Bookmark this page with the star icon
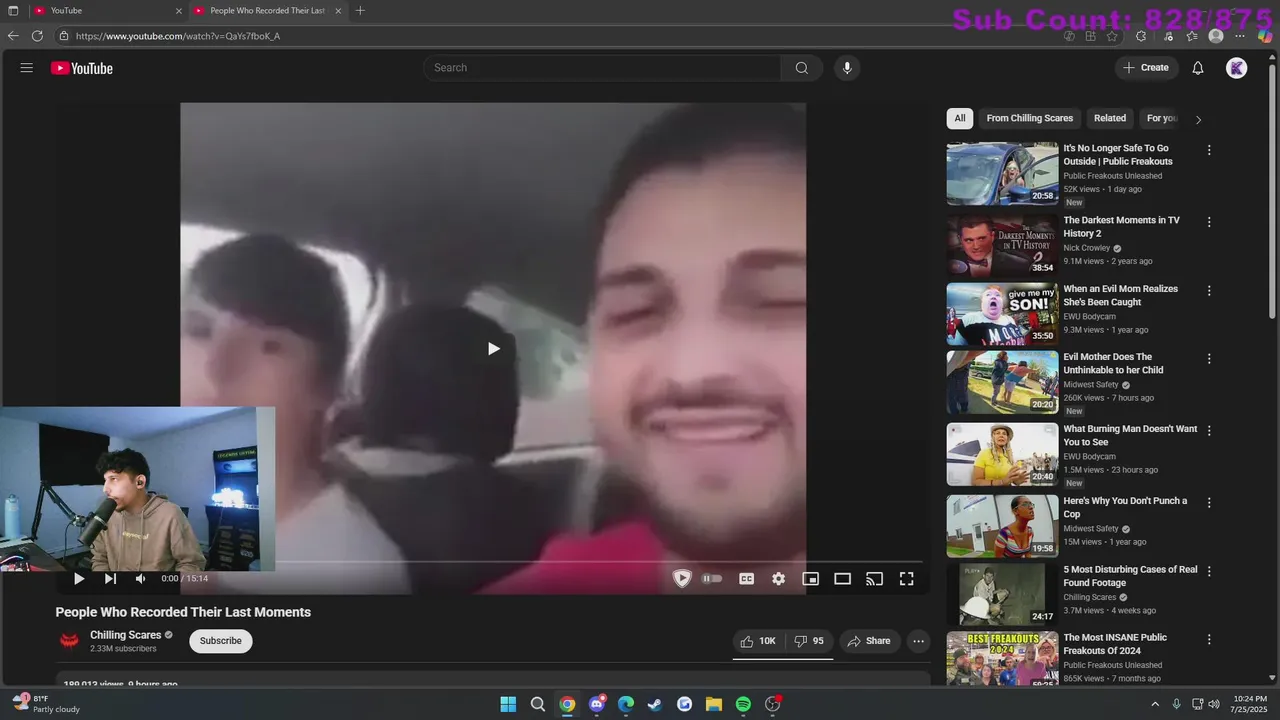1280x720 pixels. tap(1112, 36)
